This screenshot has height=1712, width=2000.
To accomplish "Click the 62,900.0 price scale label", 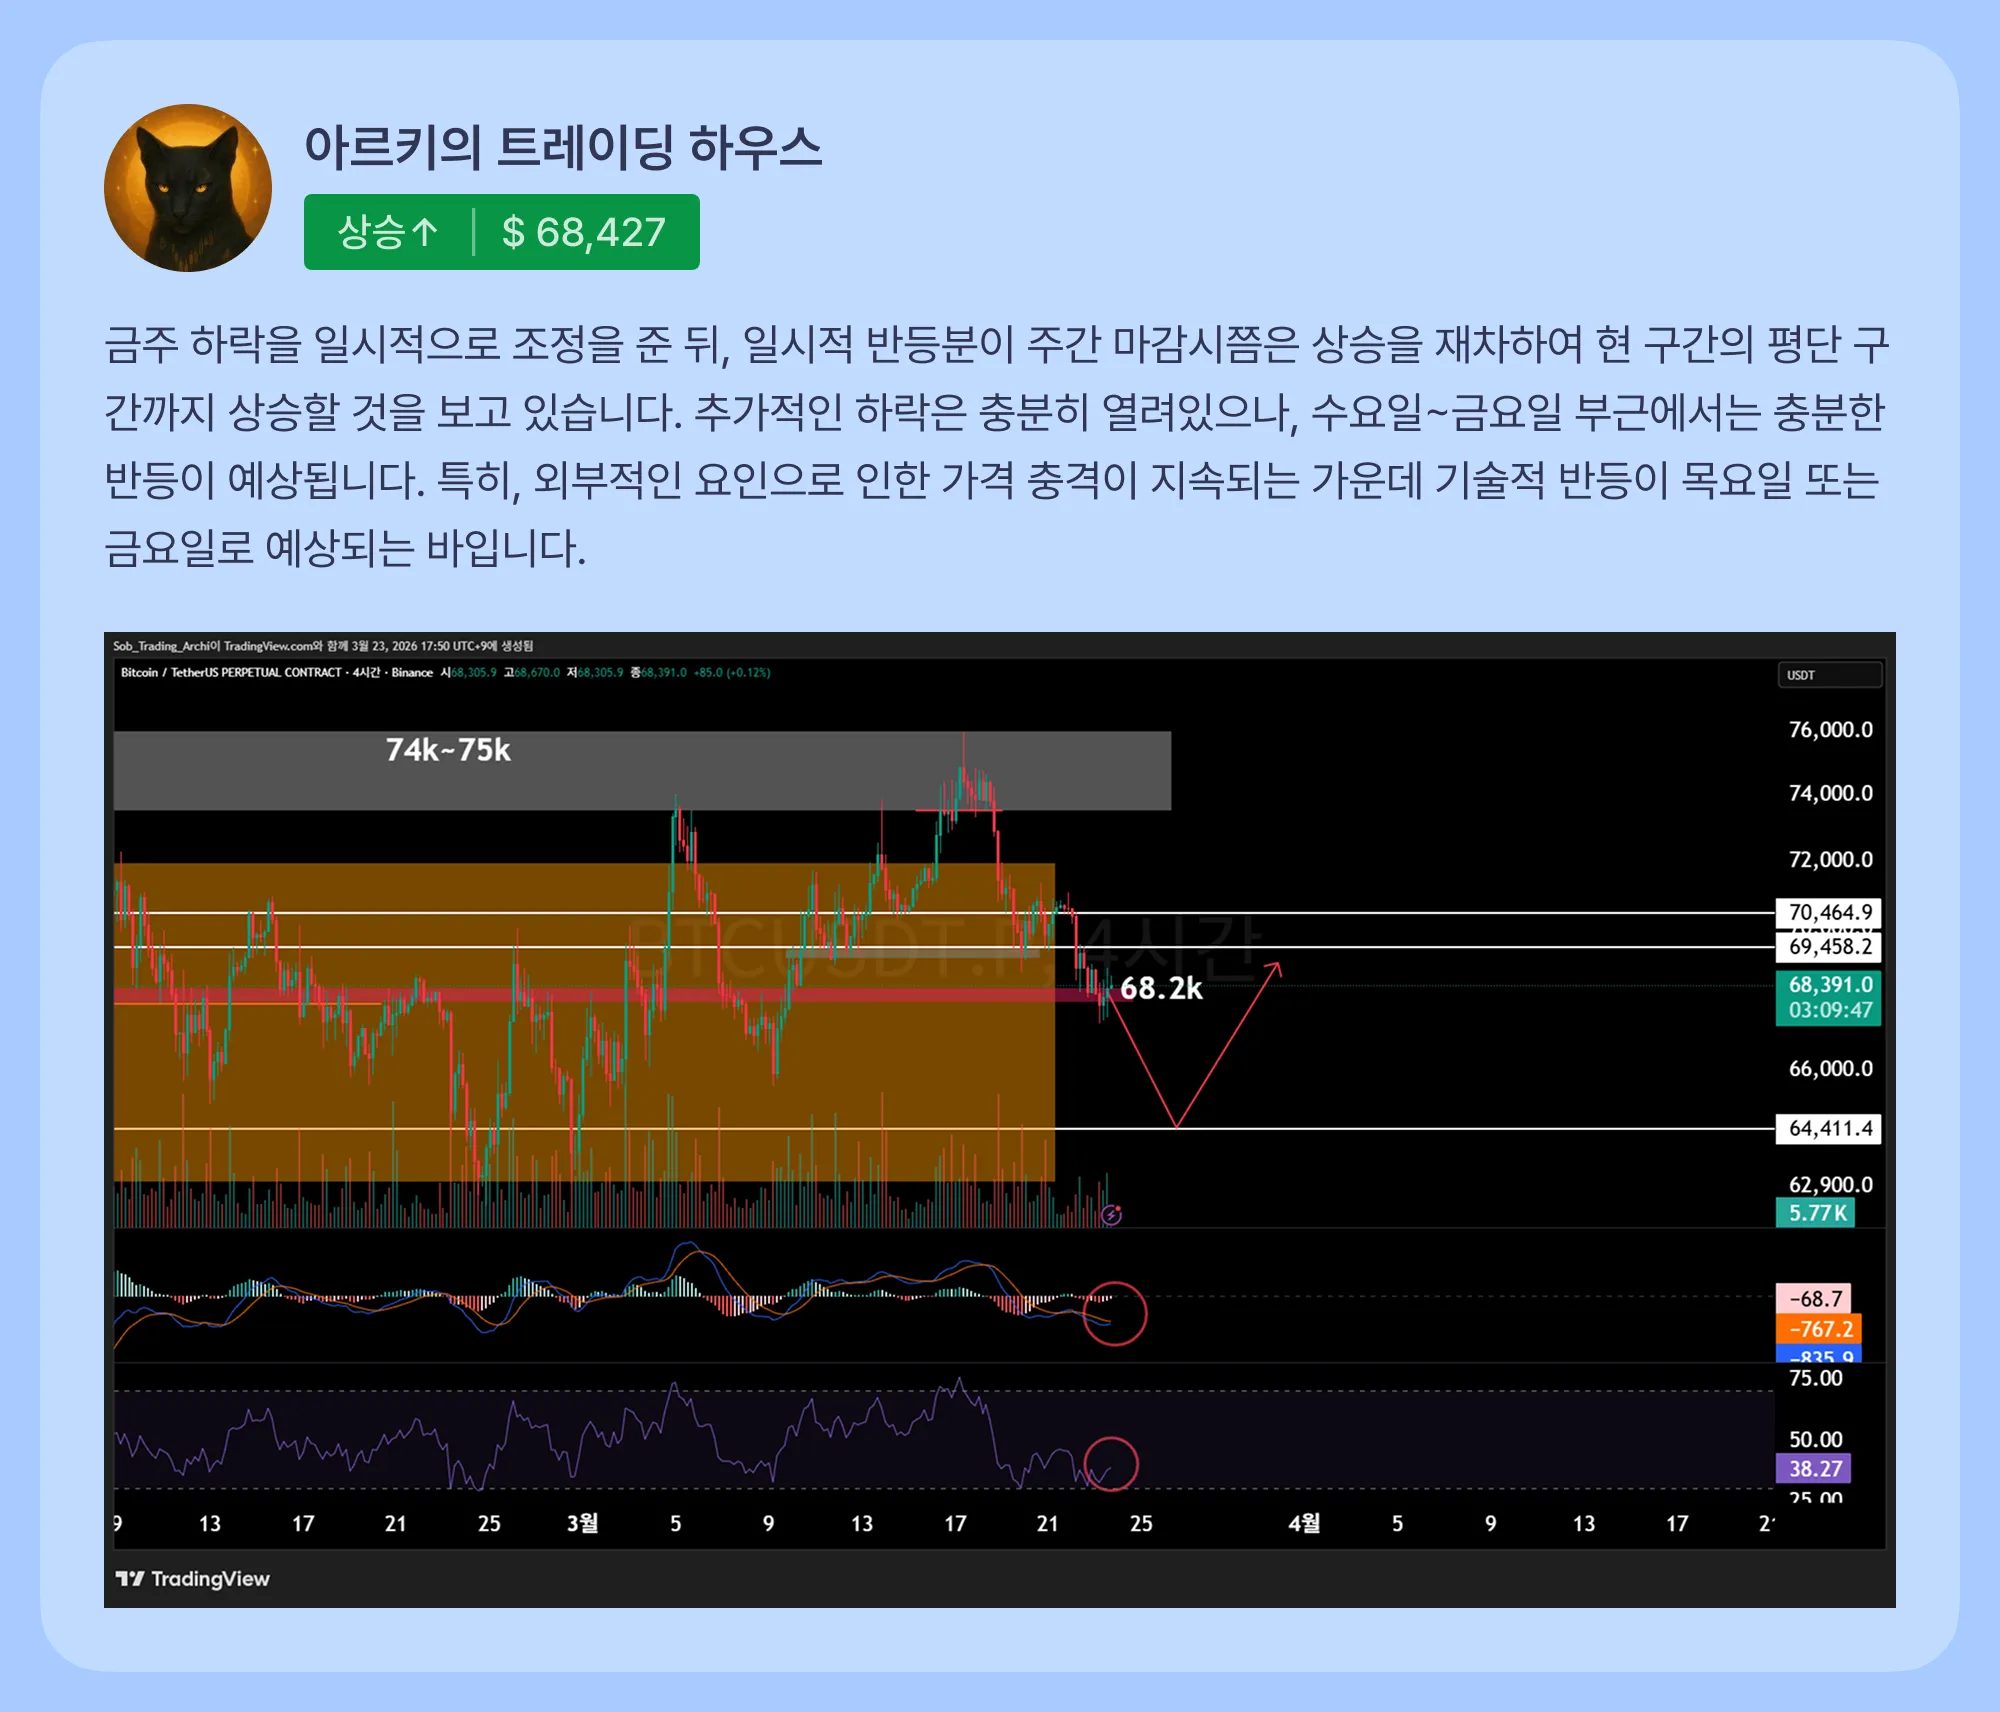I will coord(1830,1184).
